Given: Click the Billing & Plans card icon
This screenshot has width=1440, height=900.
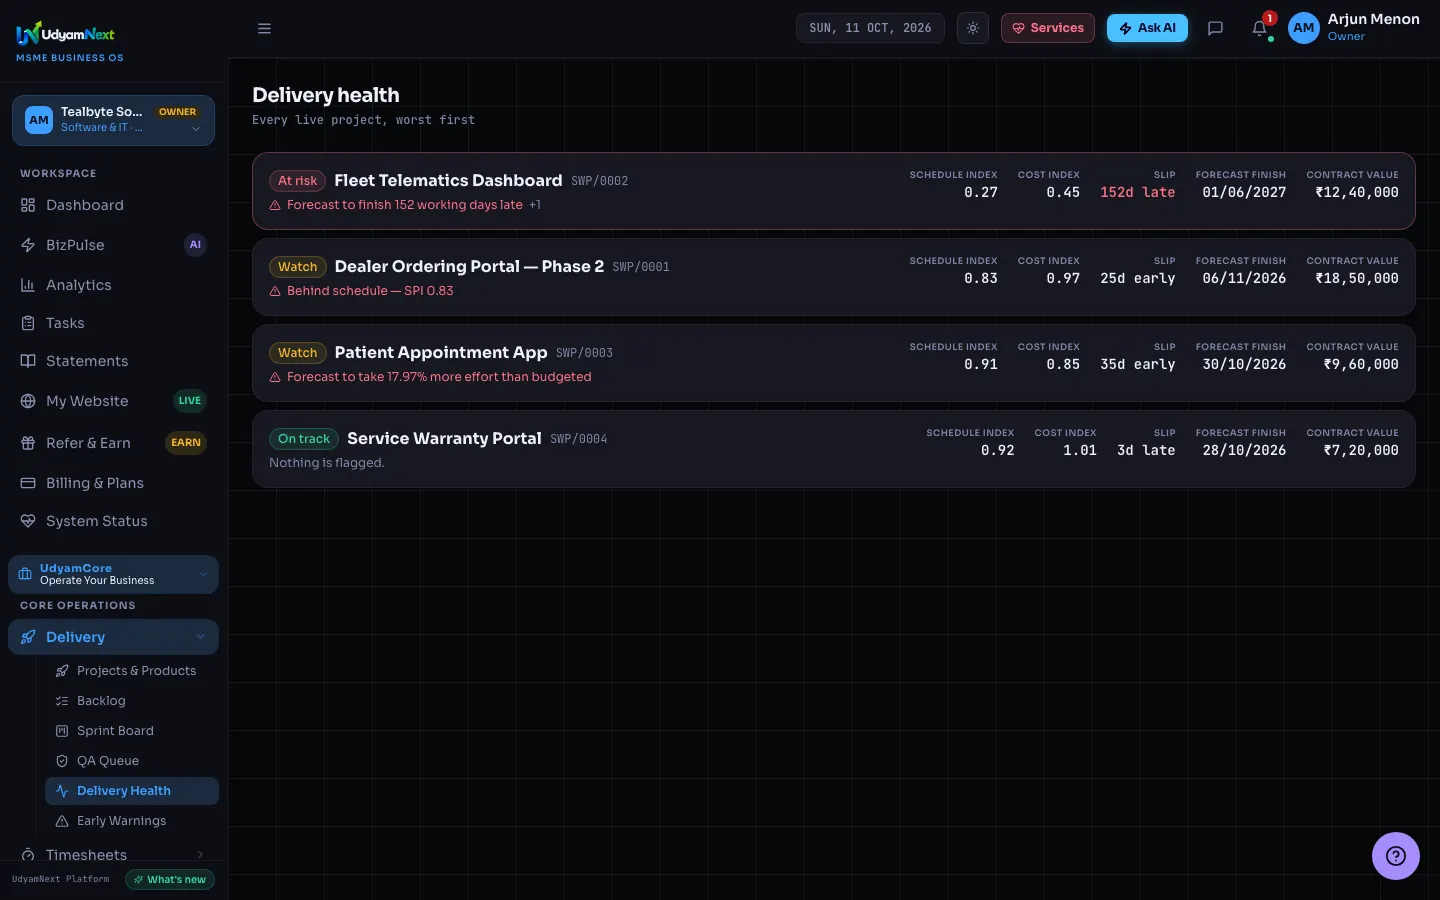Looking at the screenshot, I should click(28, 483).
